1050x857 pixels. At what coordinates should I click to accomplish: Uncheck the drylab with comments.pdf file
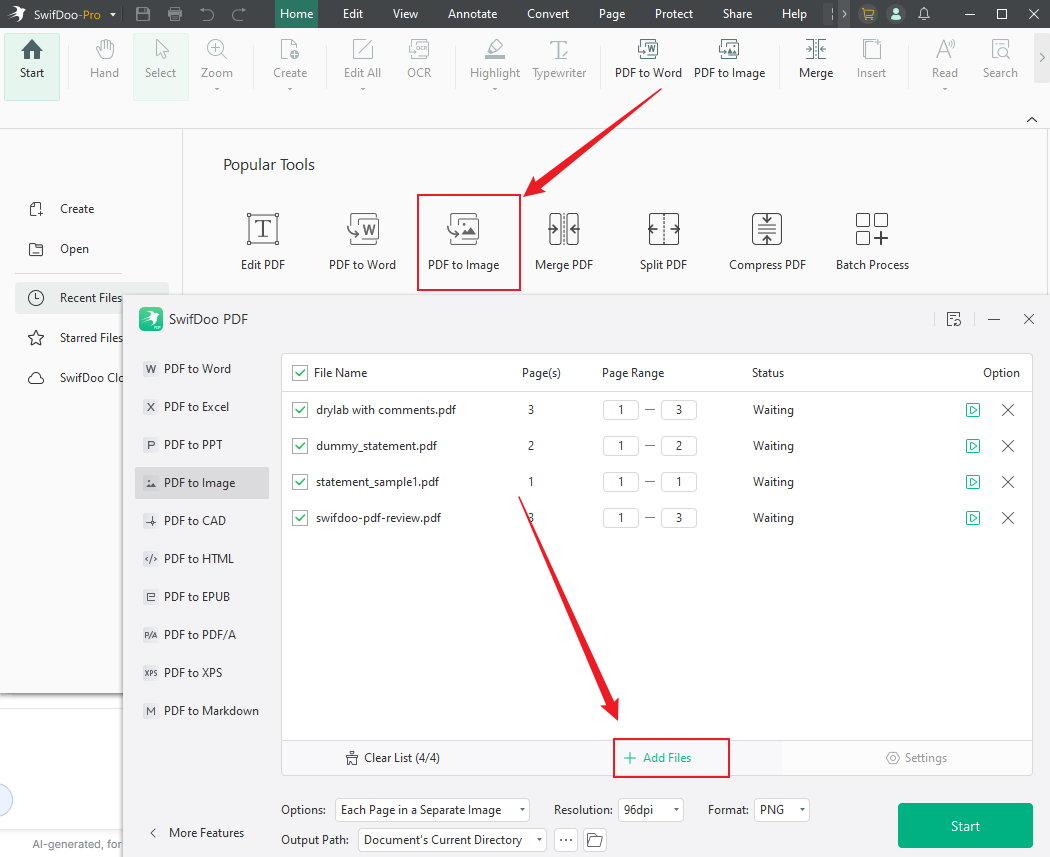(299, 410)
